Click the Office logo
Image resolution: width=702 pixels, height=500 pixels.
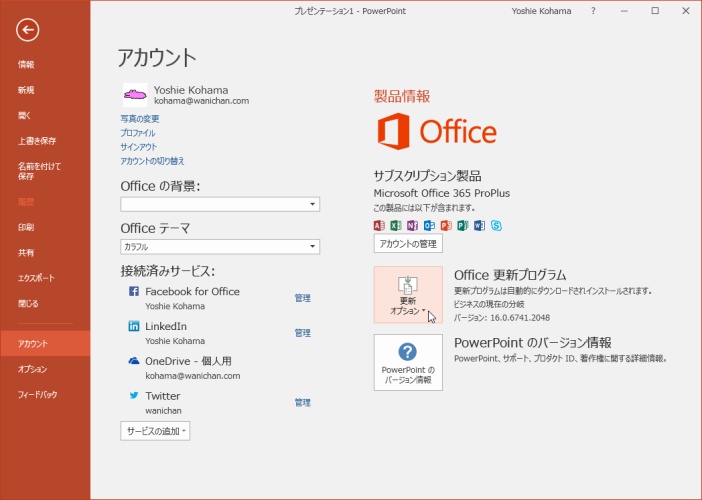(437, 131)
